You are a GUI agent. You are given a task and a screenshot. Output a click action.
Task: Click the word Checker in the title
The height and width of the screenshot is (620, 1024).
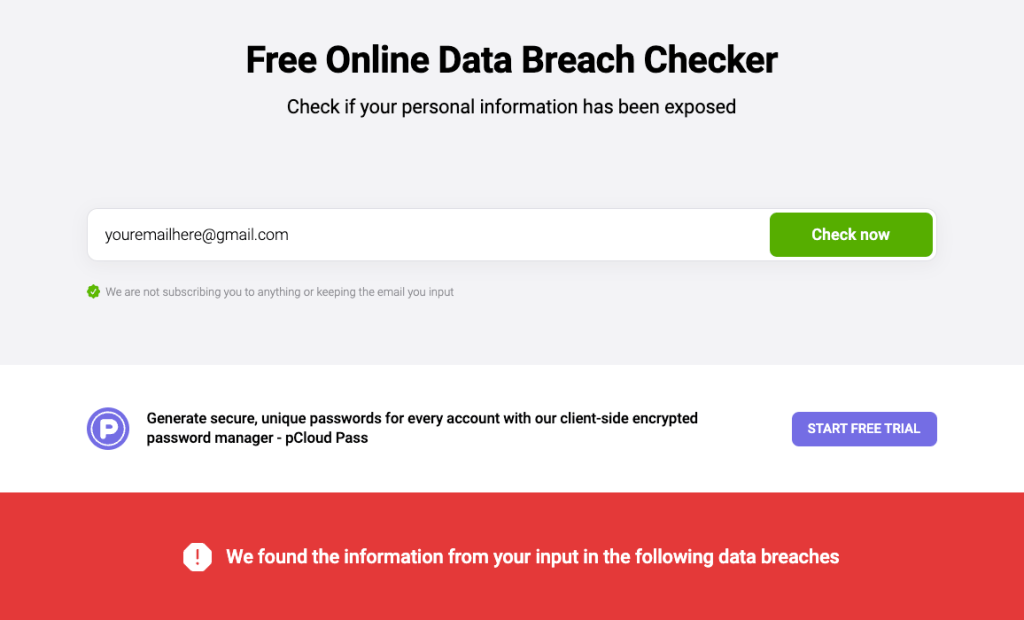[711, 60]
